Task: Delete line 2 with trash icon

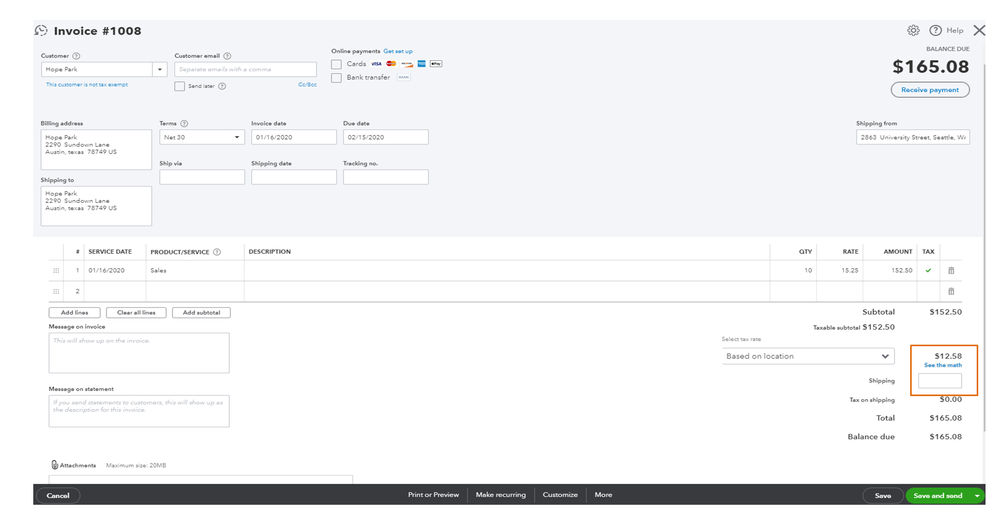Action: [952, 292]
